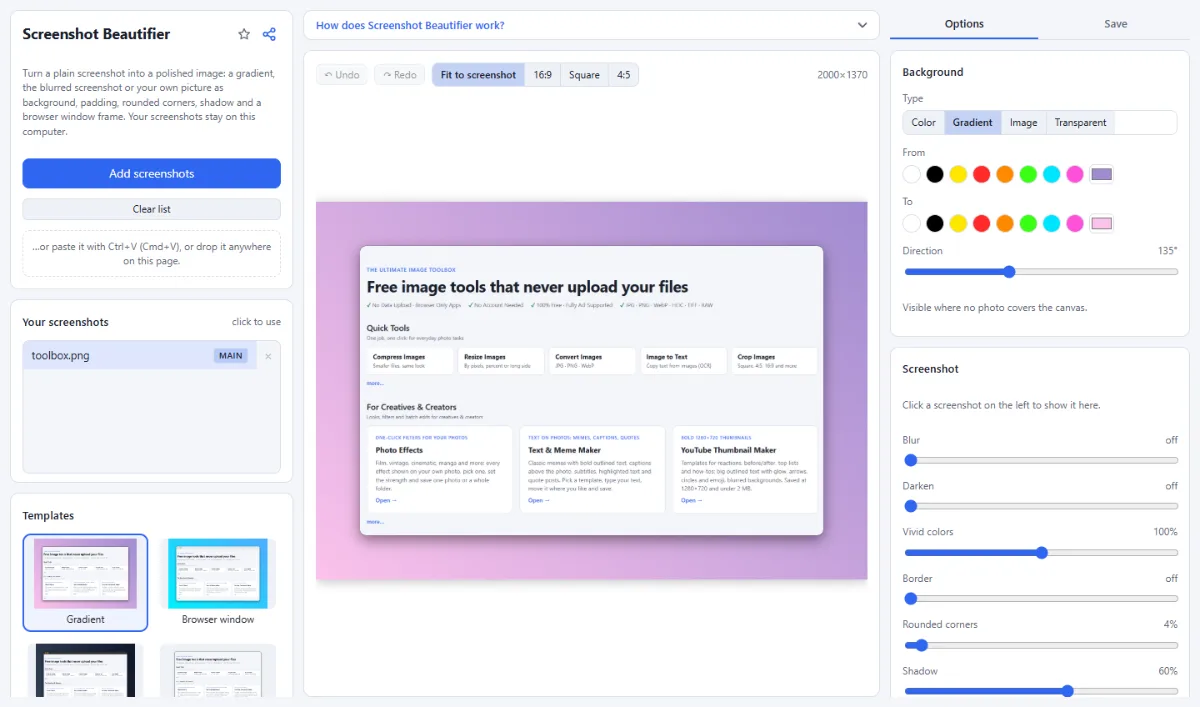Viewport: 1200px width, 707px height.
Task: Choose the 4:5 aspect ratio
Action: coord(623,75)
